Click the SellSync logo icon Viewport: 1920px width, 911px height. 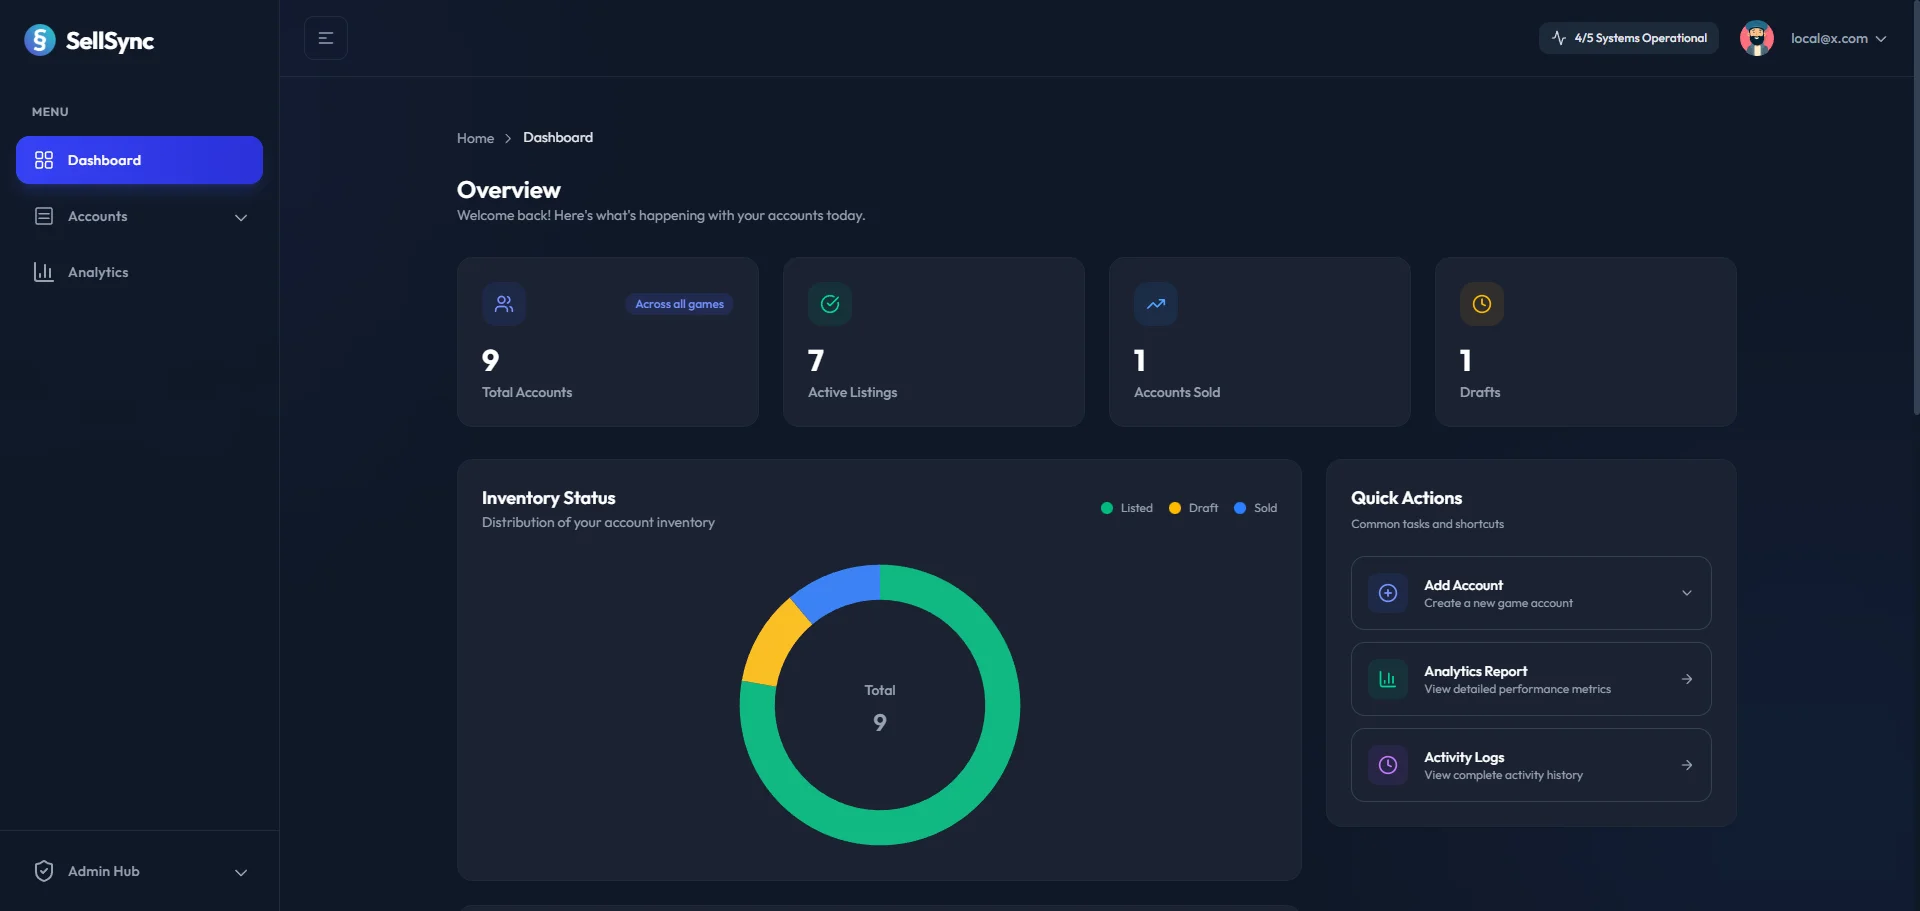(40, 40)
